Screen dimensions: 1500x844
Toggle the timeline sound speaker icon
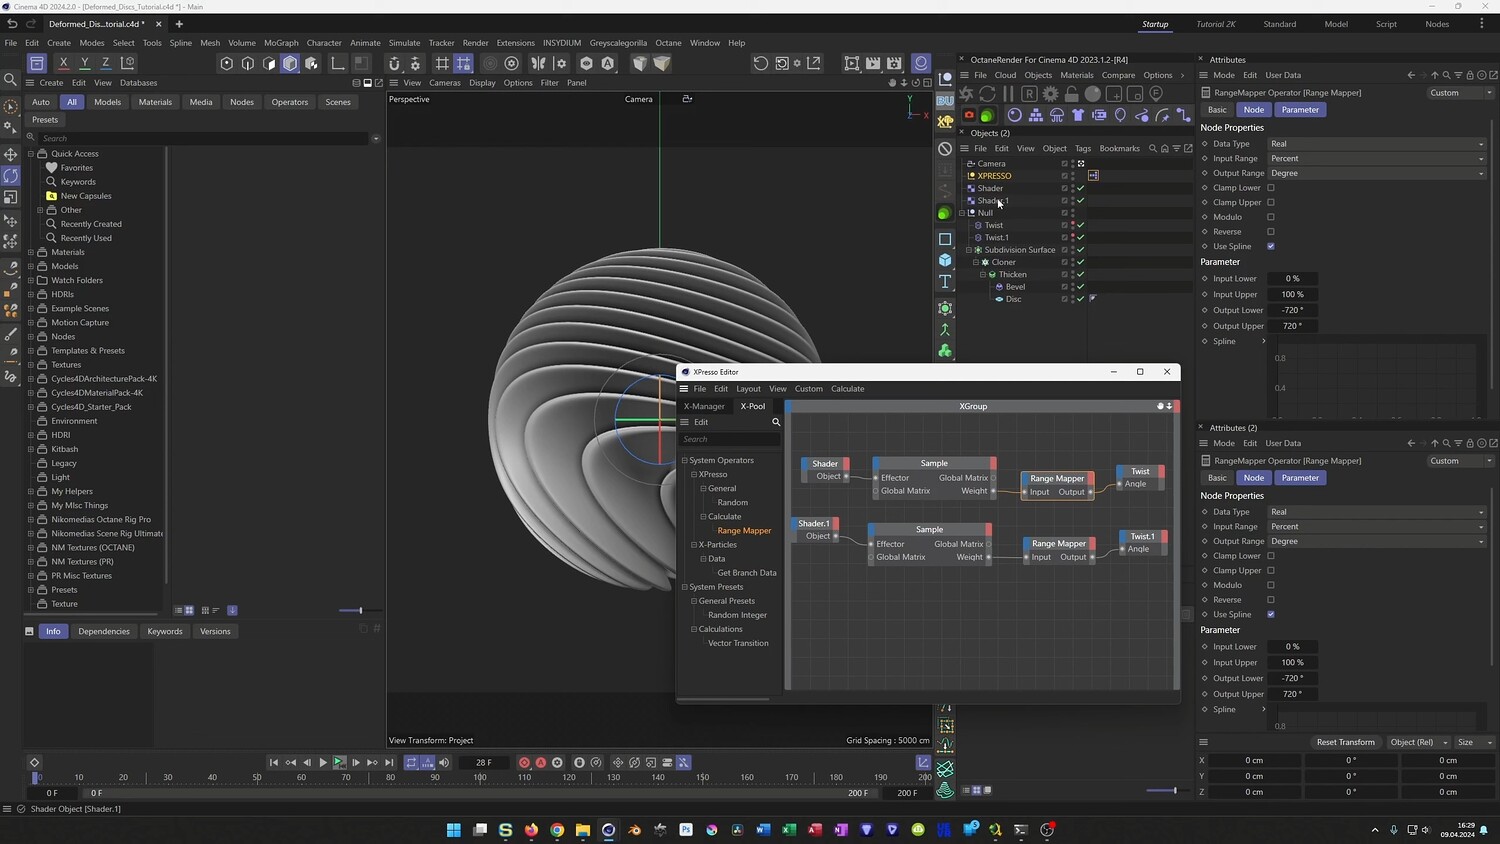(444, 763)
